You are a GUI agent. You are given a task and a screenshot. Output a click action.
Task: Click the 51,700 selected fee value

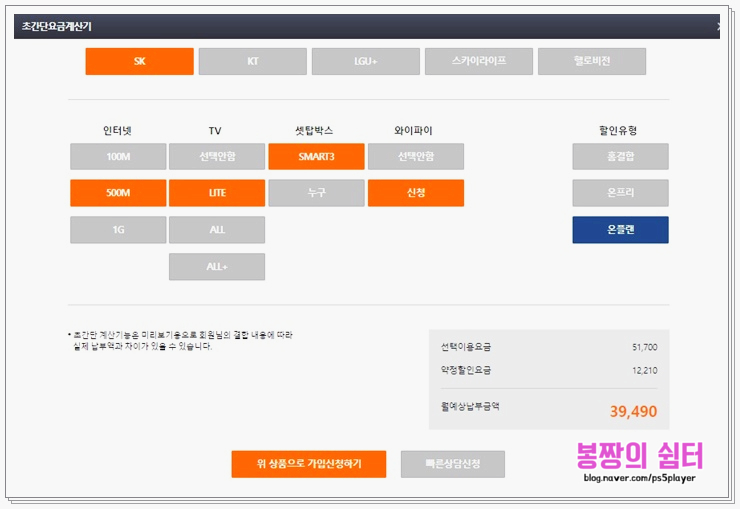tap(645, 347)
